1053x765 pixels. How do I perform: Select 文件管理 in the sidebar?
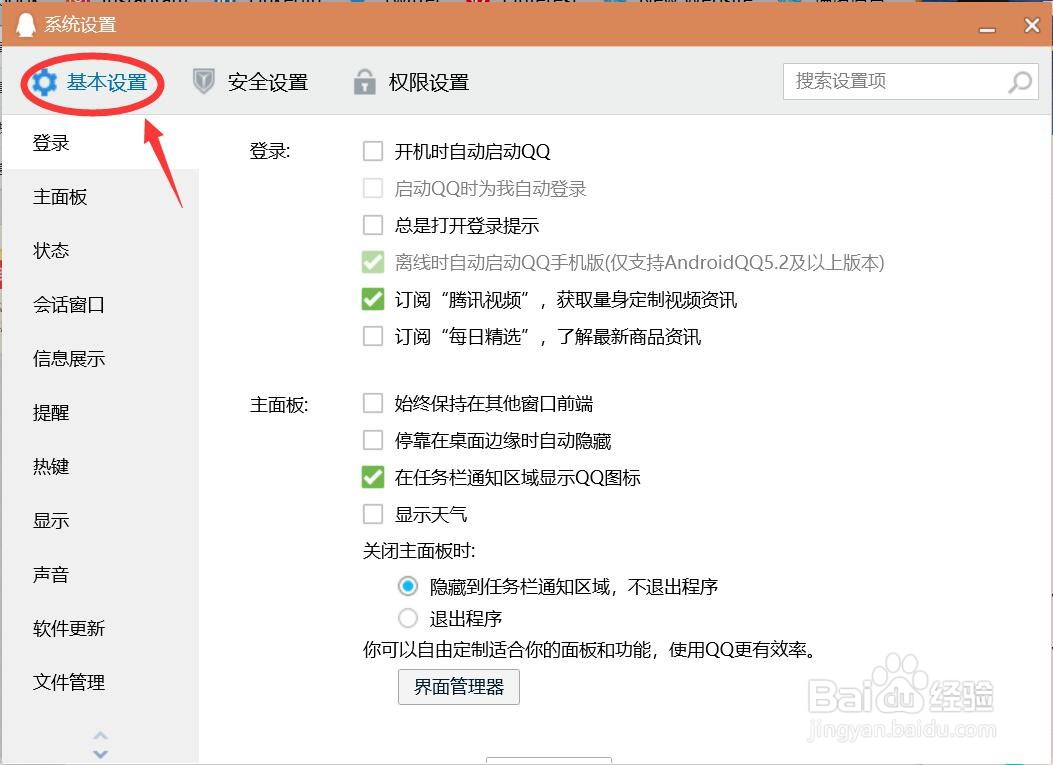[x=101, y=682]
